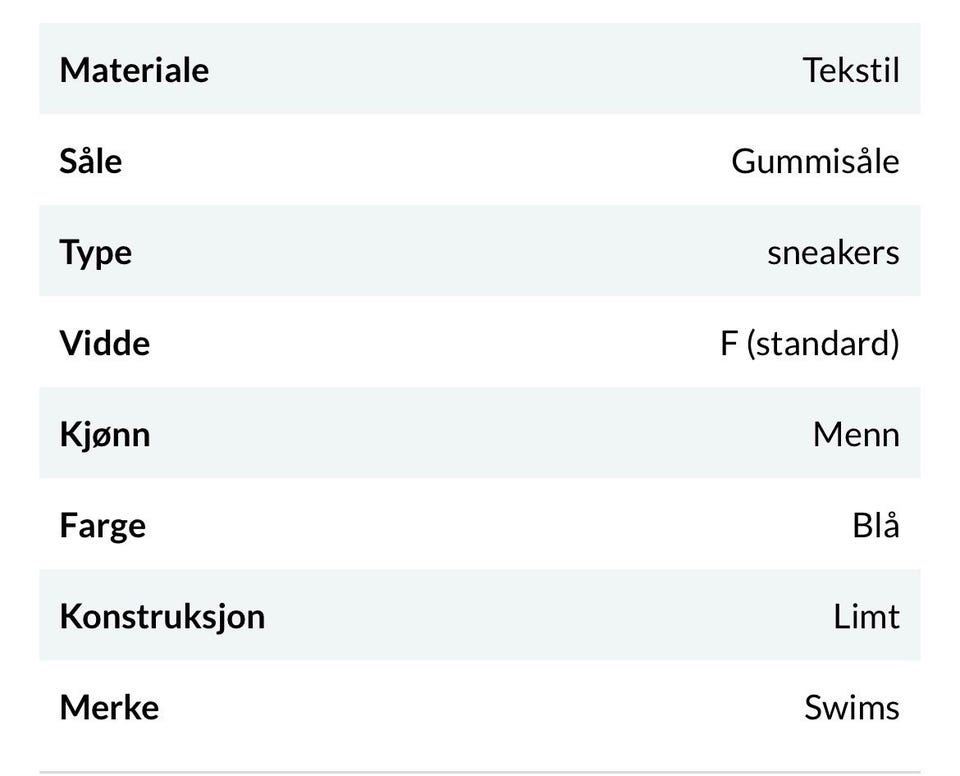The width and height of the screenshot is (960, 776).
Task: Select the Limt value
Action: click(866, 616)
